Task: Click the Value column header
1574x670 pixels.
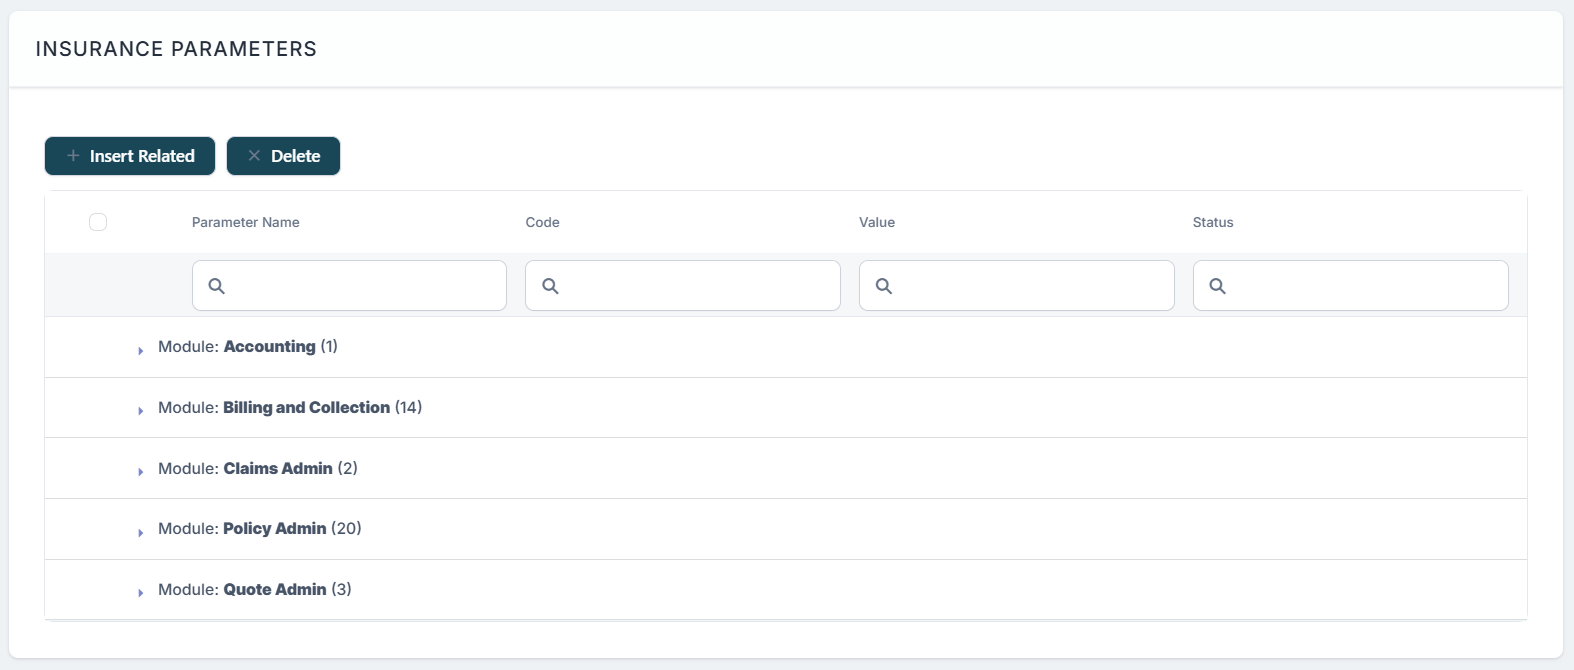Action: (x=877, y=222)
